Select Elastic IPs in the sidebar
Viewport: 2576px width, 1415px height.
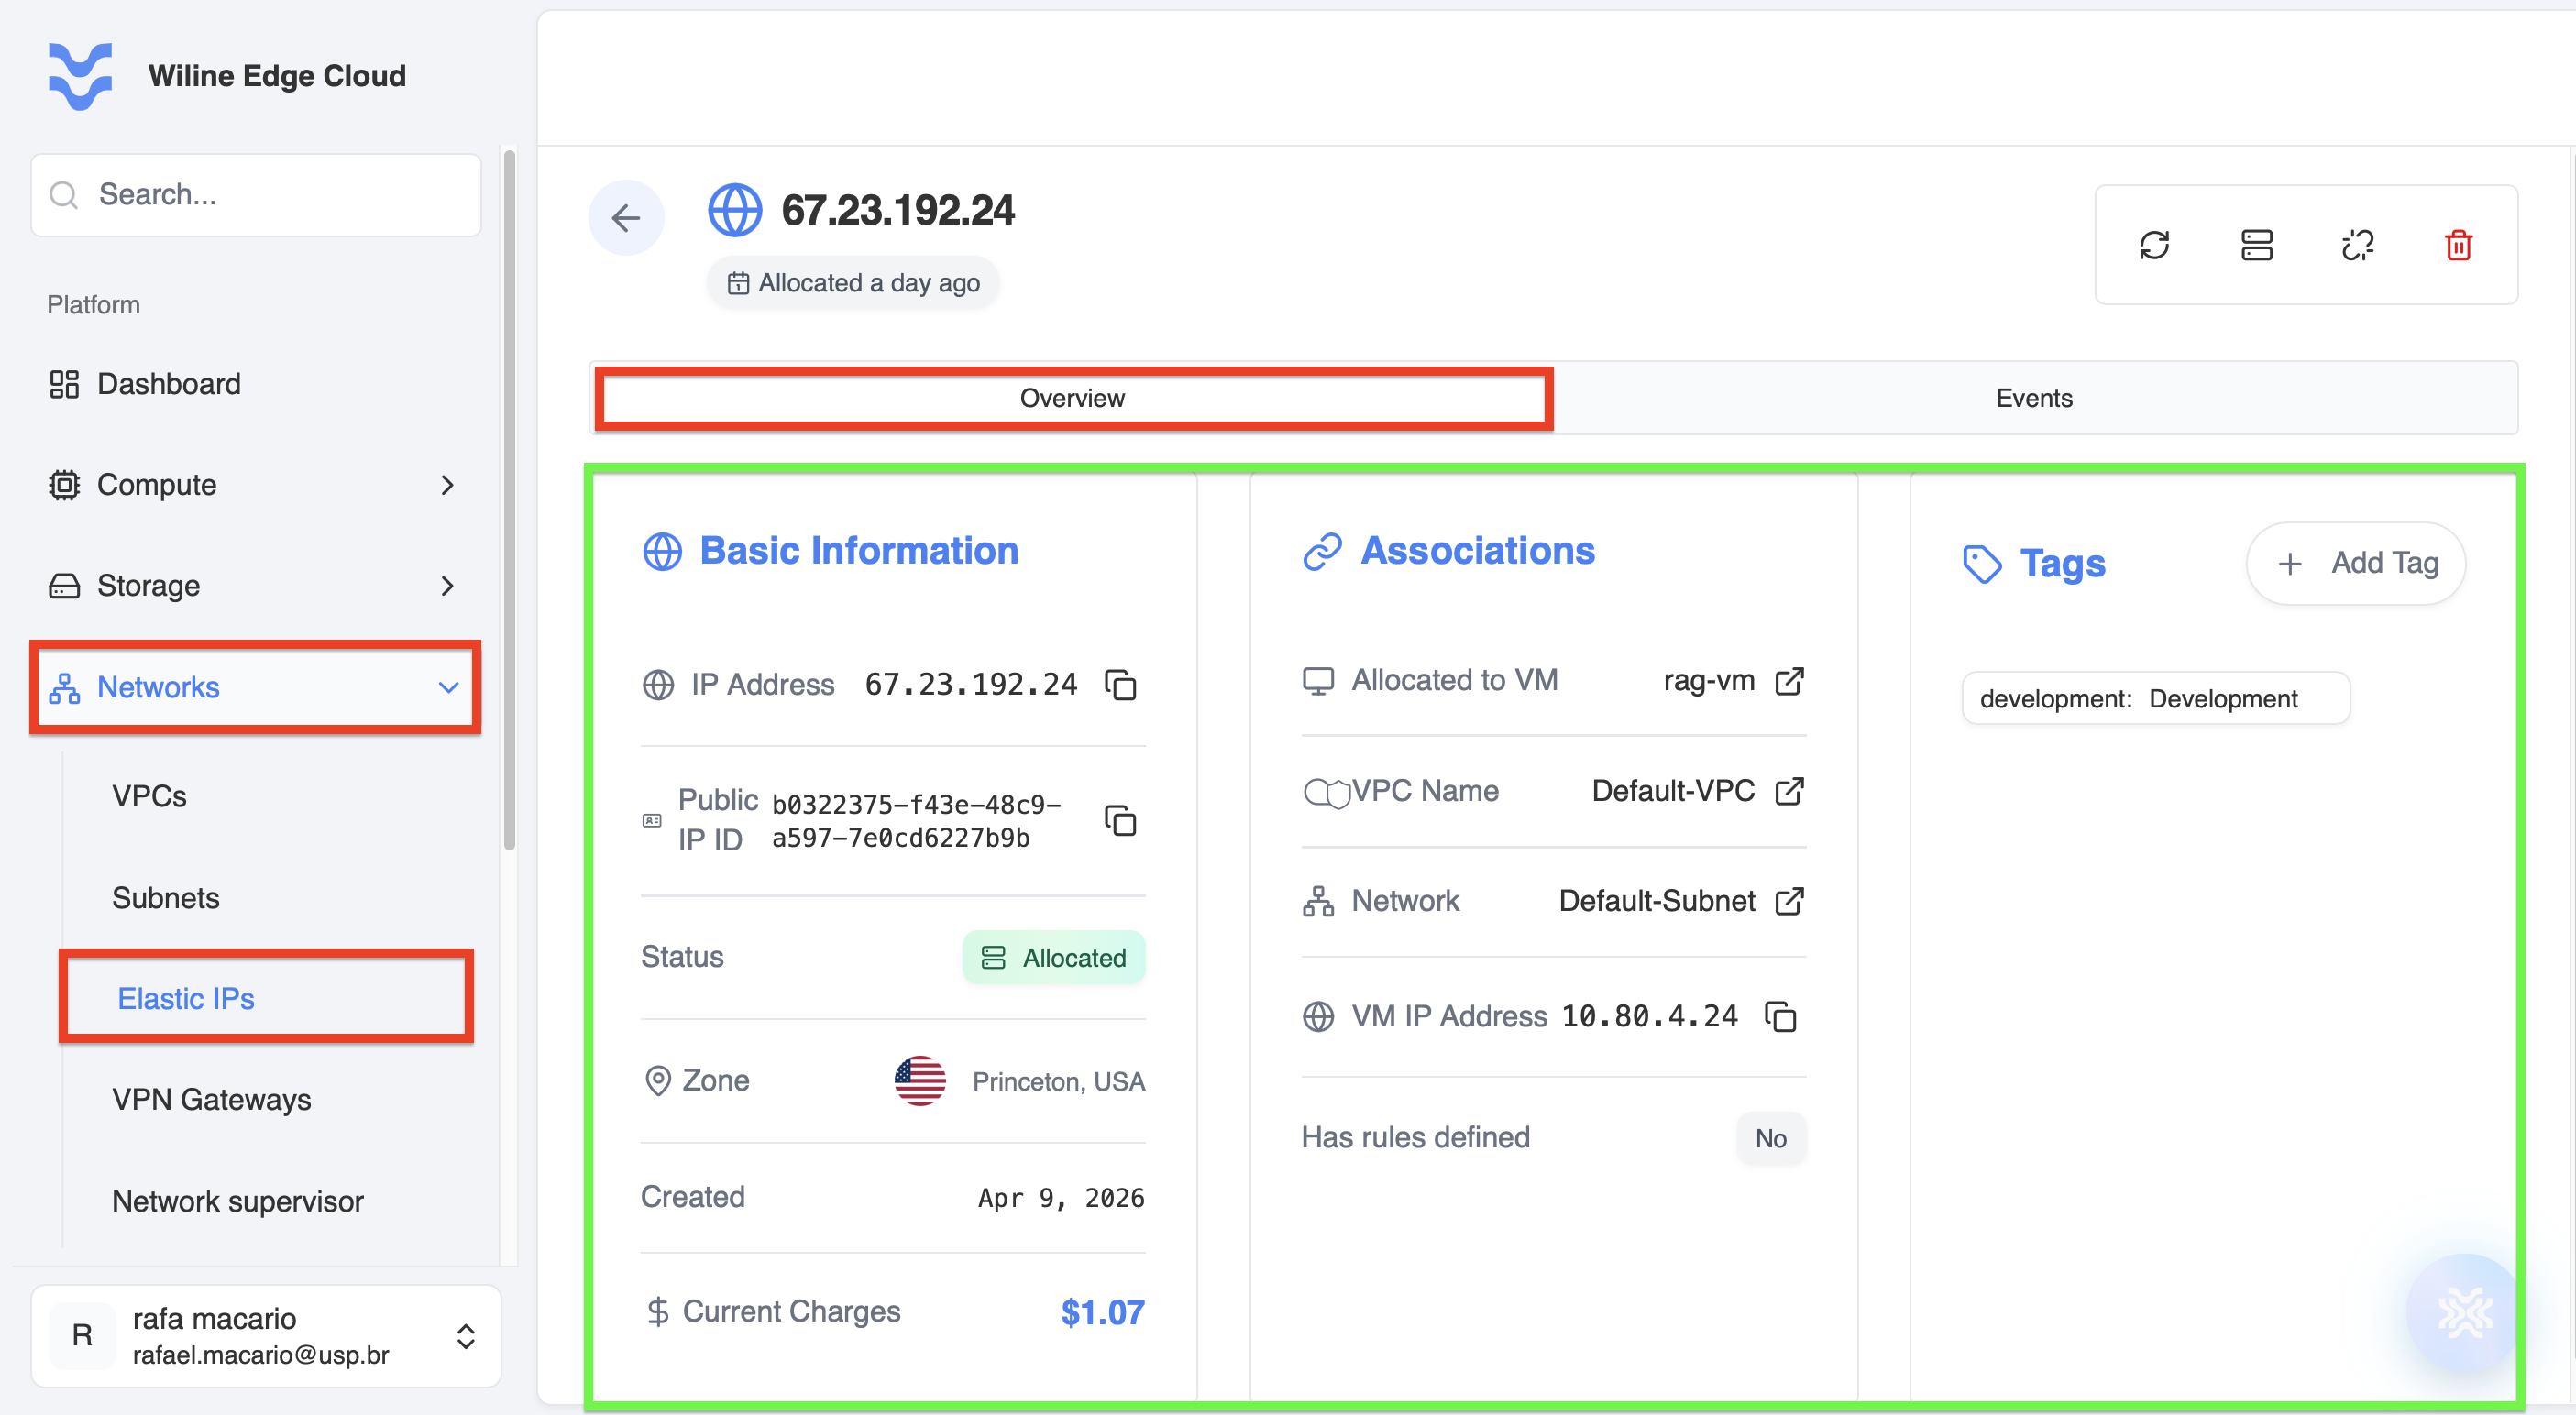pyautogui.click(x=186, y=998)
